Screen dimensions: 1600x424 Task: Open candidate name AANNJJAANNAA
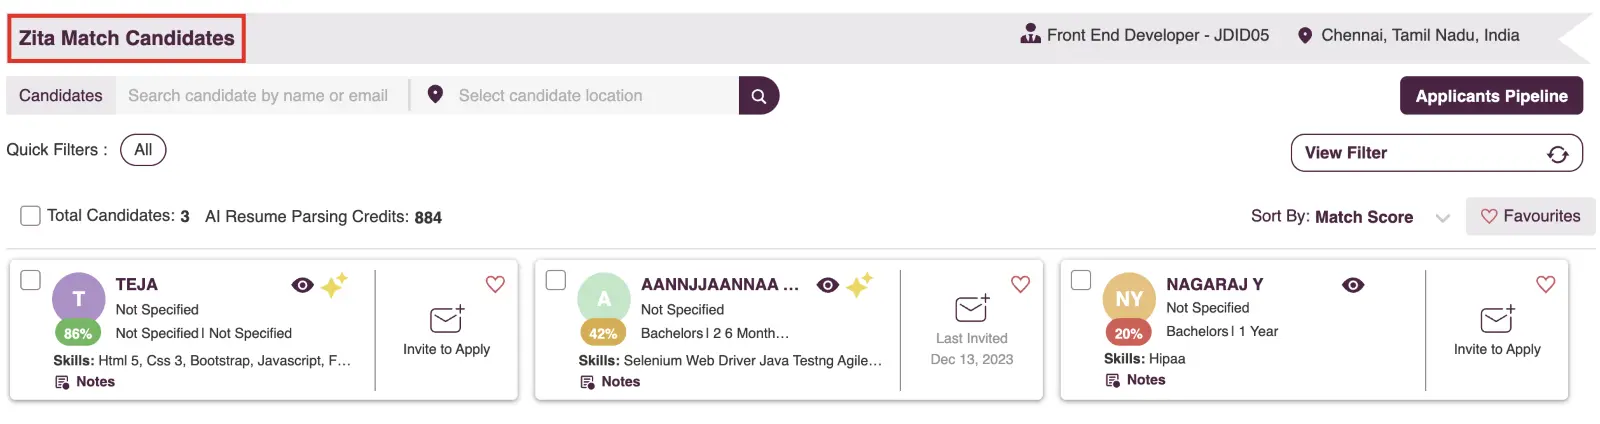pyautogui.click(x=720, y=284)
